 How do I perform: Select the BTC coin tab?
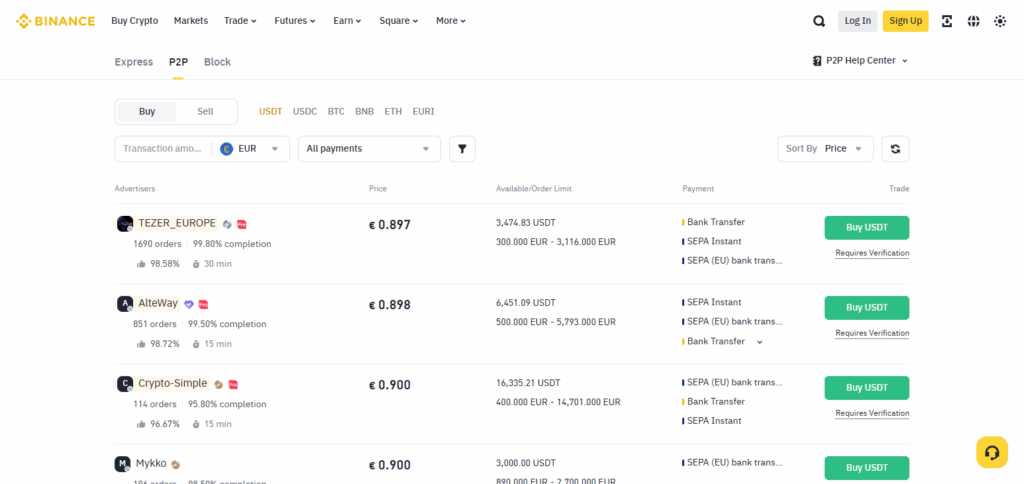coord(336,112)
